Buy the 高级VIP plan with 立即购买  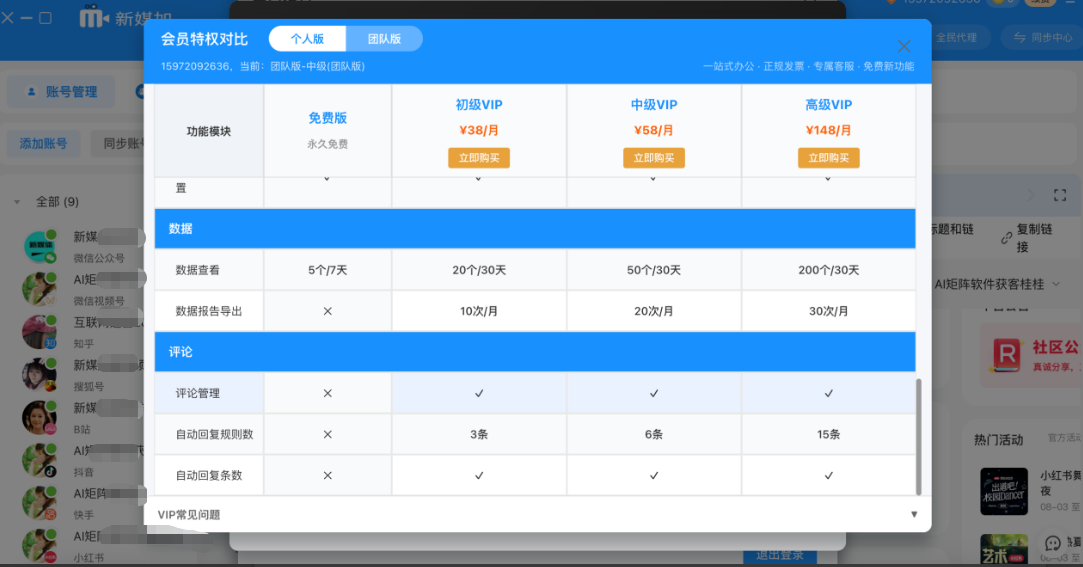[828, 158]
